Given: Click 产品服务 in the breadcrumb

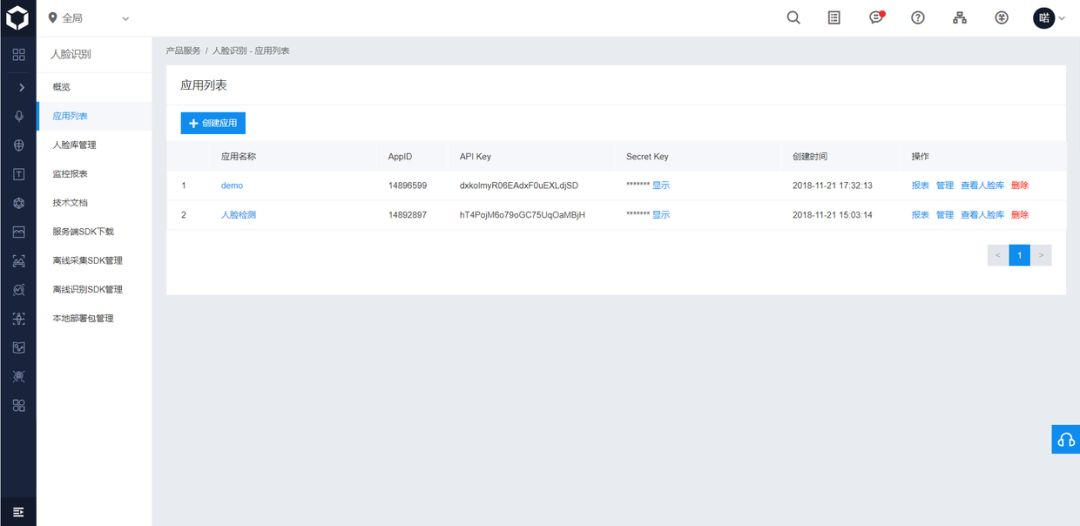Looking at the screenshot, I should tap(183, 52).
